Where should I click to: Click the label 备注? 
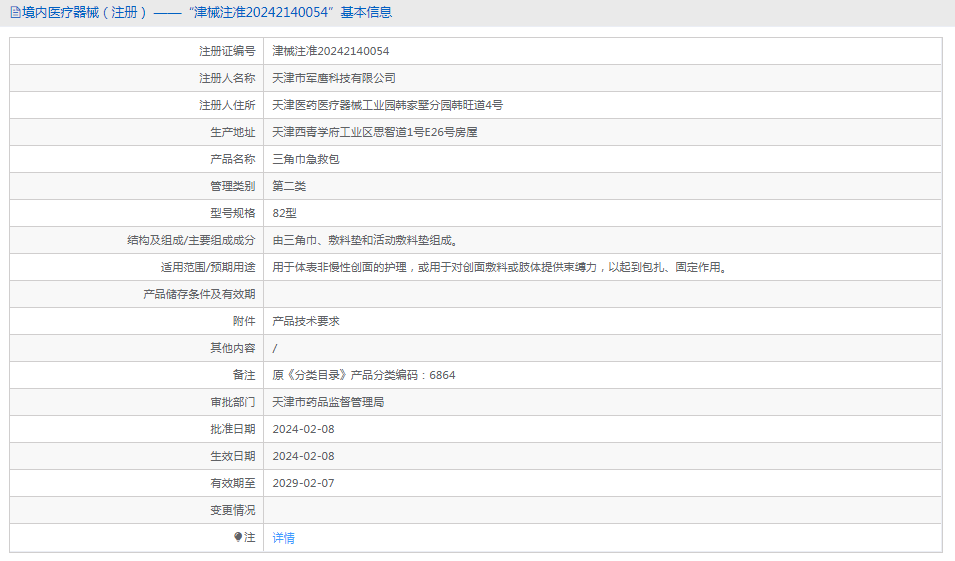244,375
